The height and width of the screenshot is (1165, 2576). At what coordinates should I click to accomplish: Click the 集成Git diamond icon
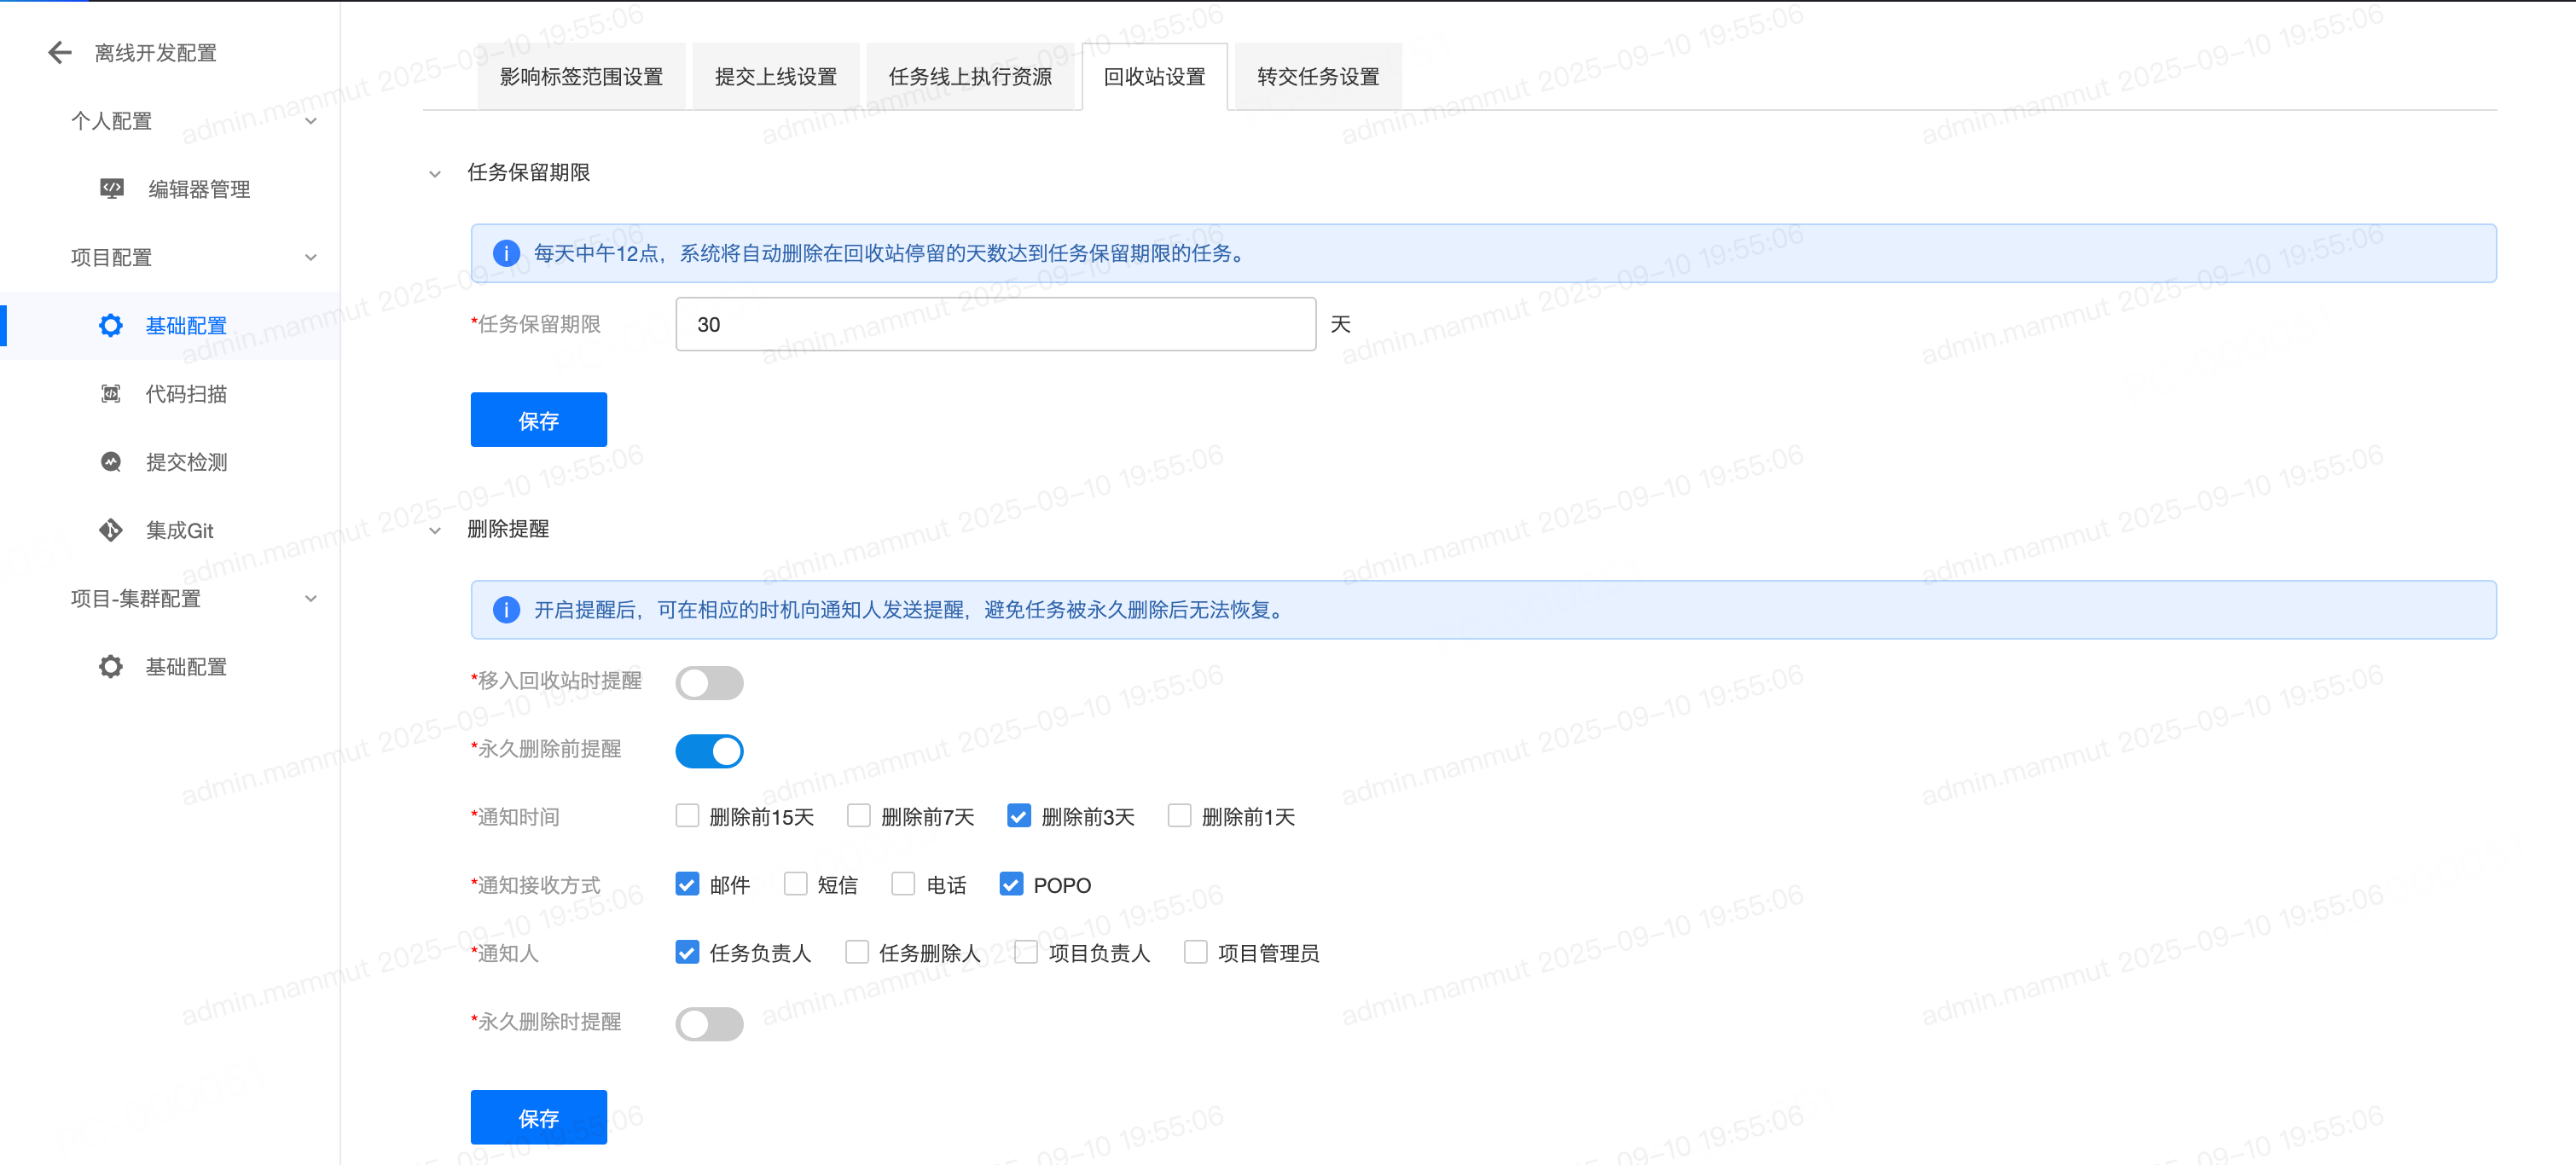click(x=111, y=530)
